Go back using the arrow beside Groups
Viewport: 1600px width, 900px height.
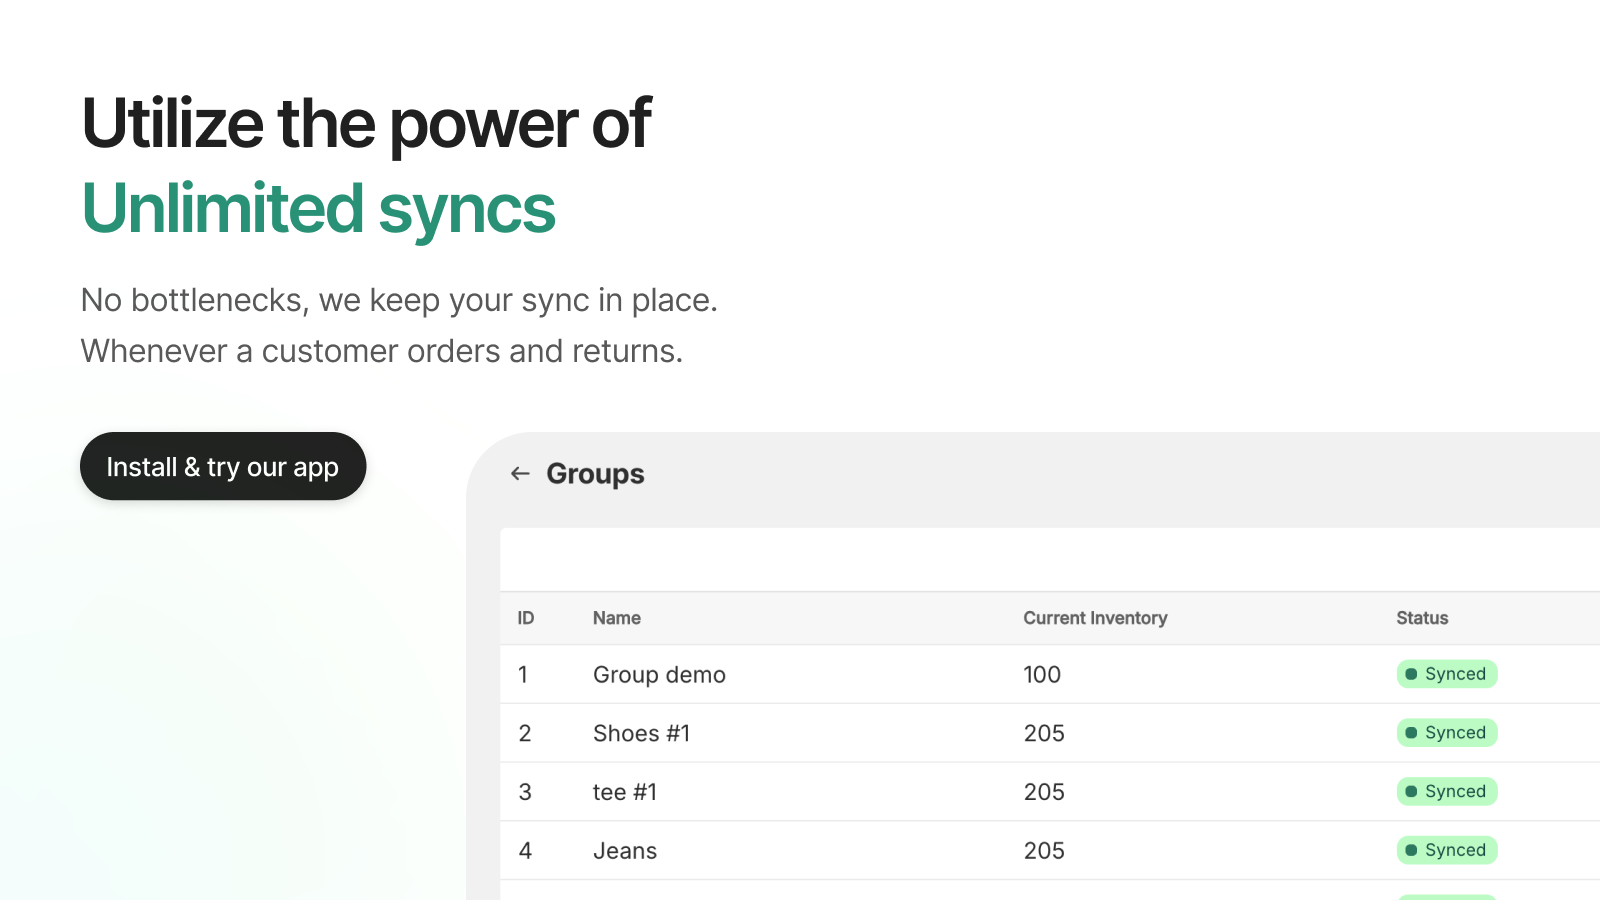(520, 474)
